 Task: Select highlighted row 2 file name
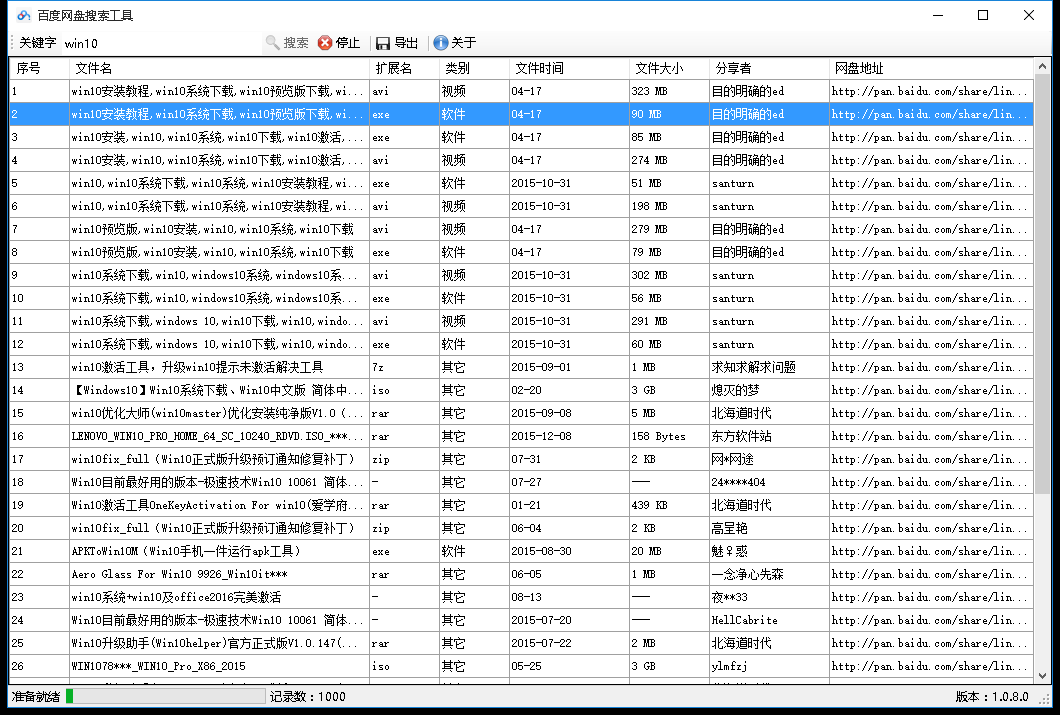(x=219, y=114)
